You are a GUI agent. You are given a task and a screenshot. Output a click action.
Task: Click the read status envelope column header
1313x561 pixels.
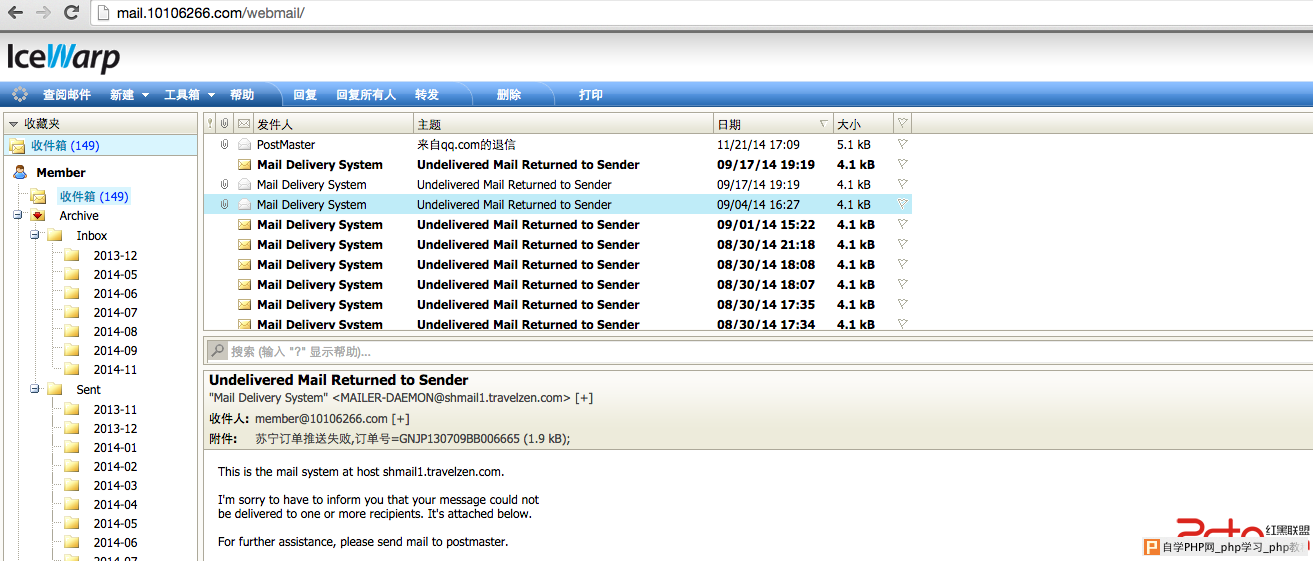click(x=244, y=124)
